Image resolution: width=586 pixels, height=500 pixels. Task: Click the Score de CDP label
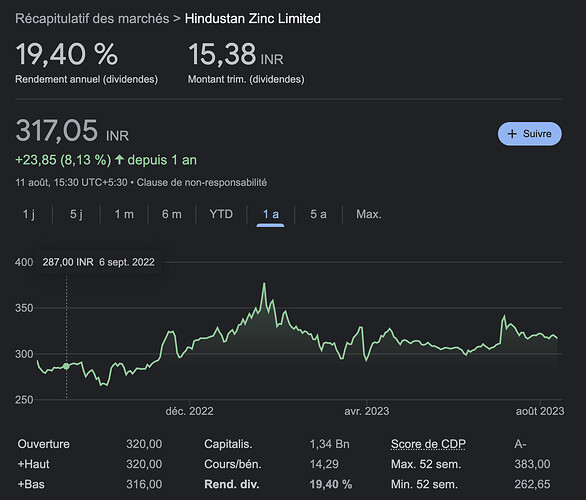click(x=428, y=444)
